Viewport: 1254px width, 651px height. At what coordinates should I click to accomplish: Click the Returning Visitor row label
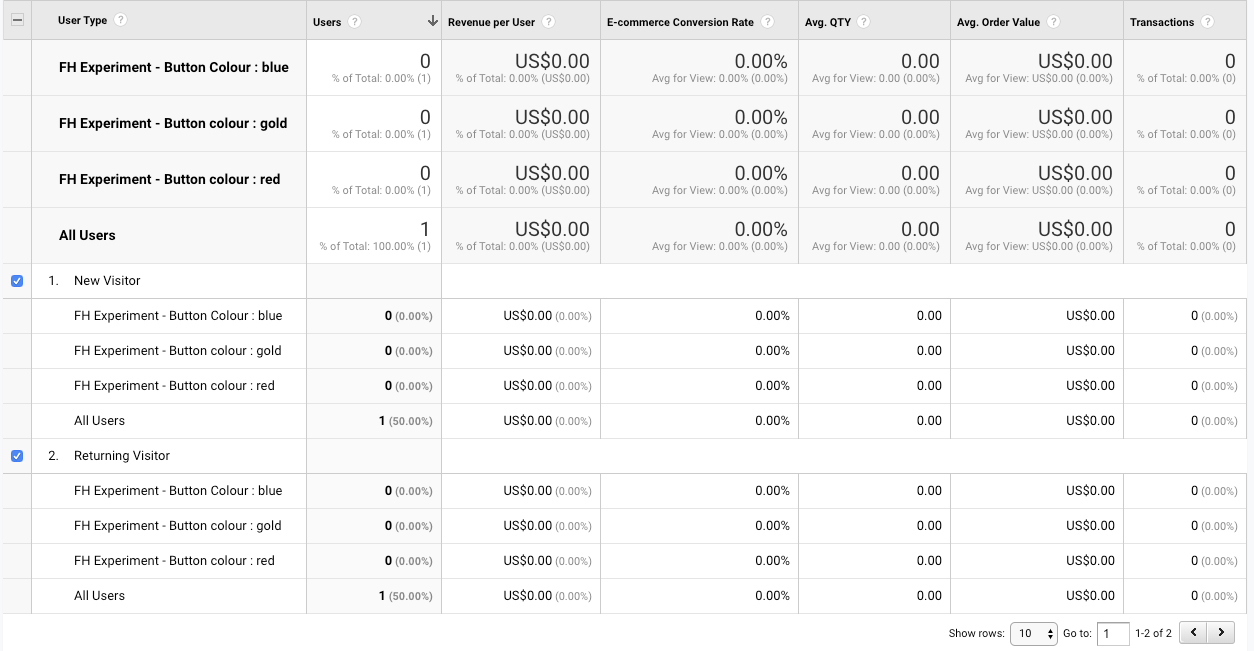[122, 456]
